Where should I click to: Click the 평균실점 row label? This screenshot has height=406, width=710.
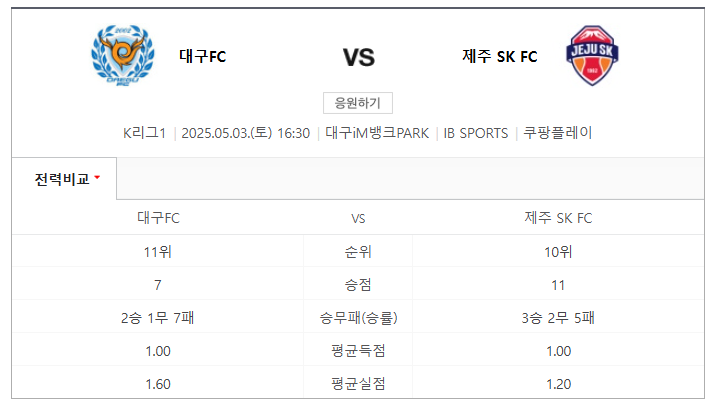point(358,384)
